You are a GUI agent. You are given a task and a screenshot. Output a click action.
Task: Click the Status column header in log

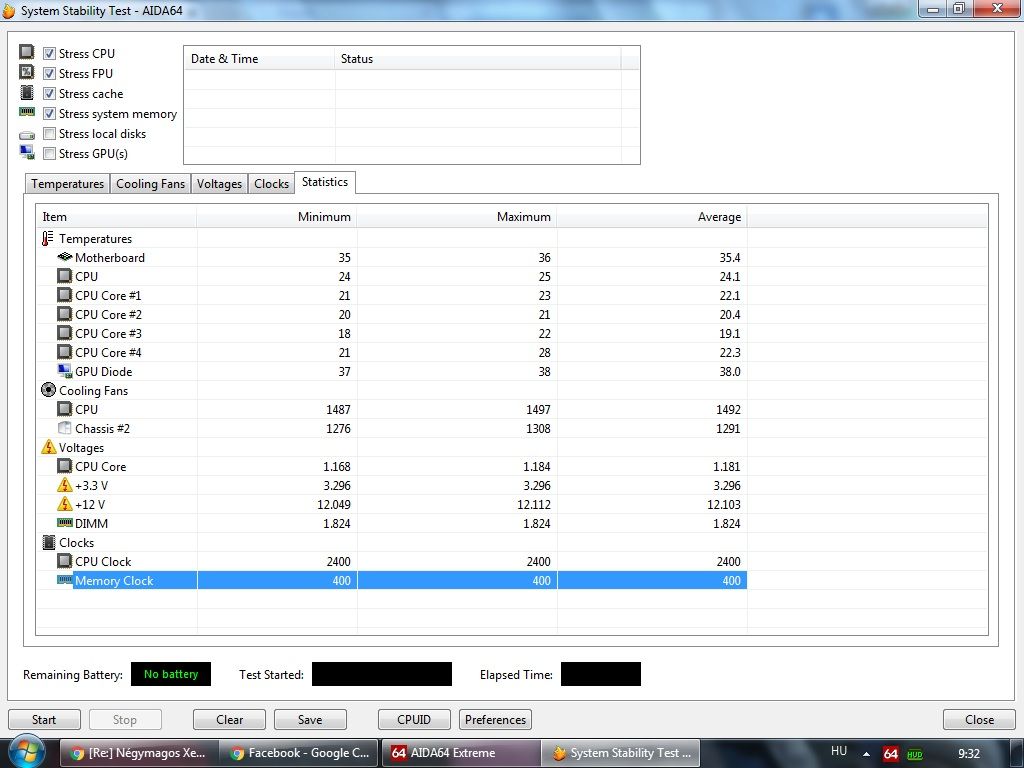pyautogui.click(x=477, y=59)
